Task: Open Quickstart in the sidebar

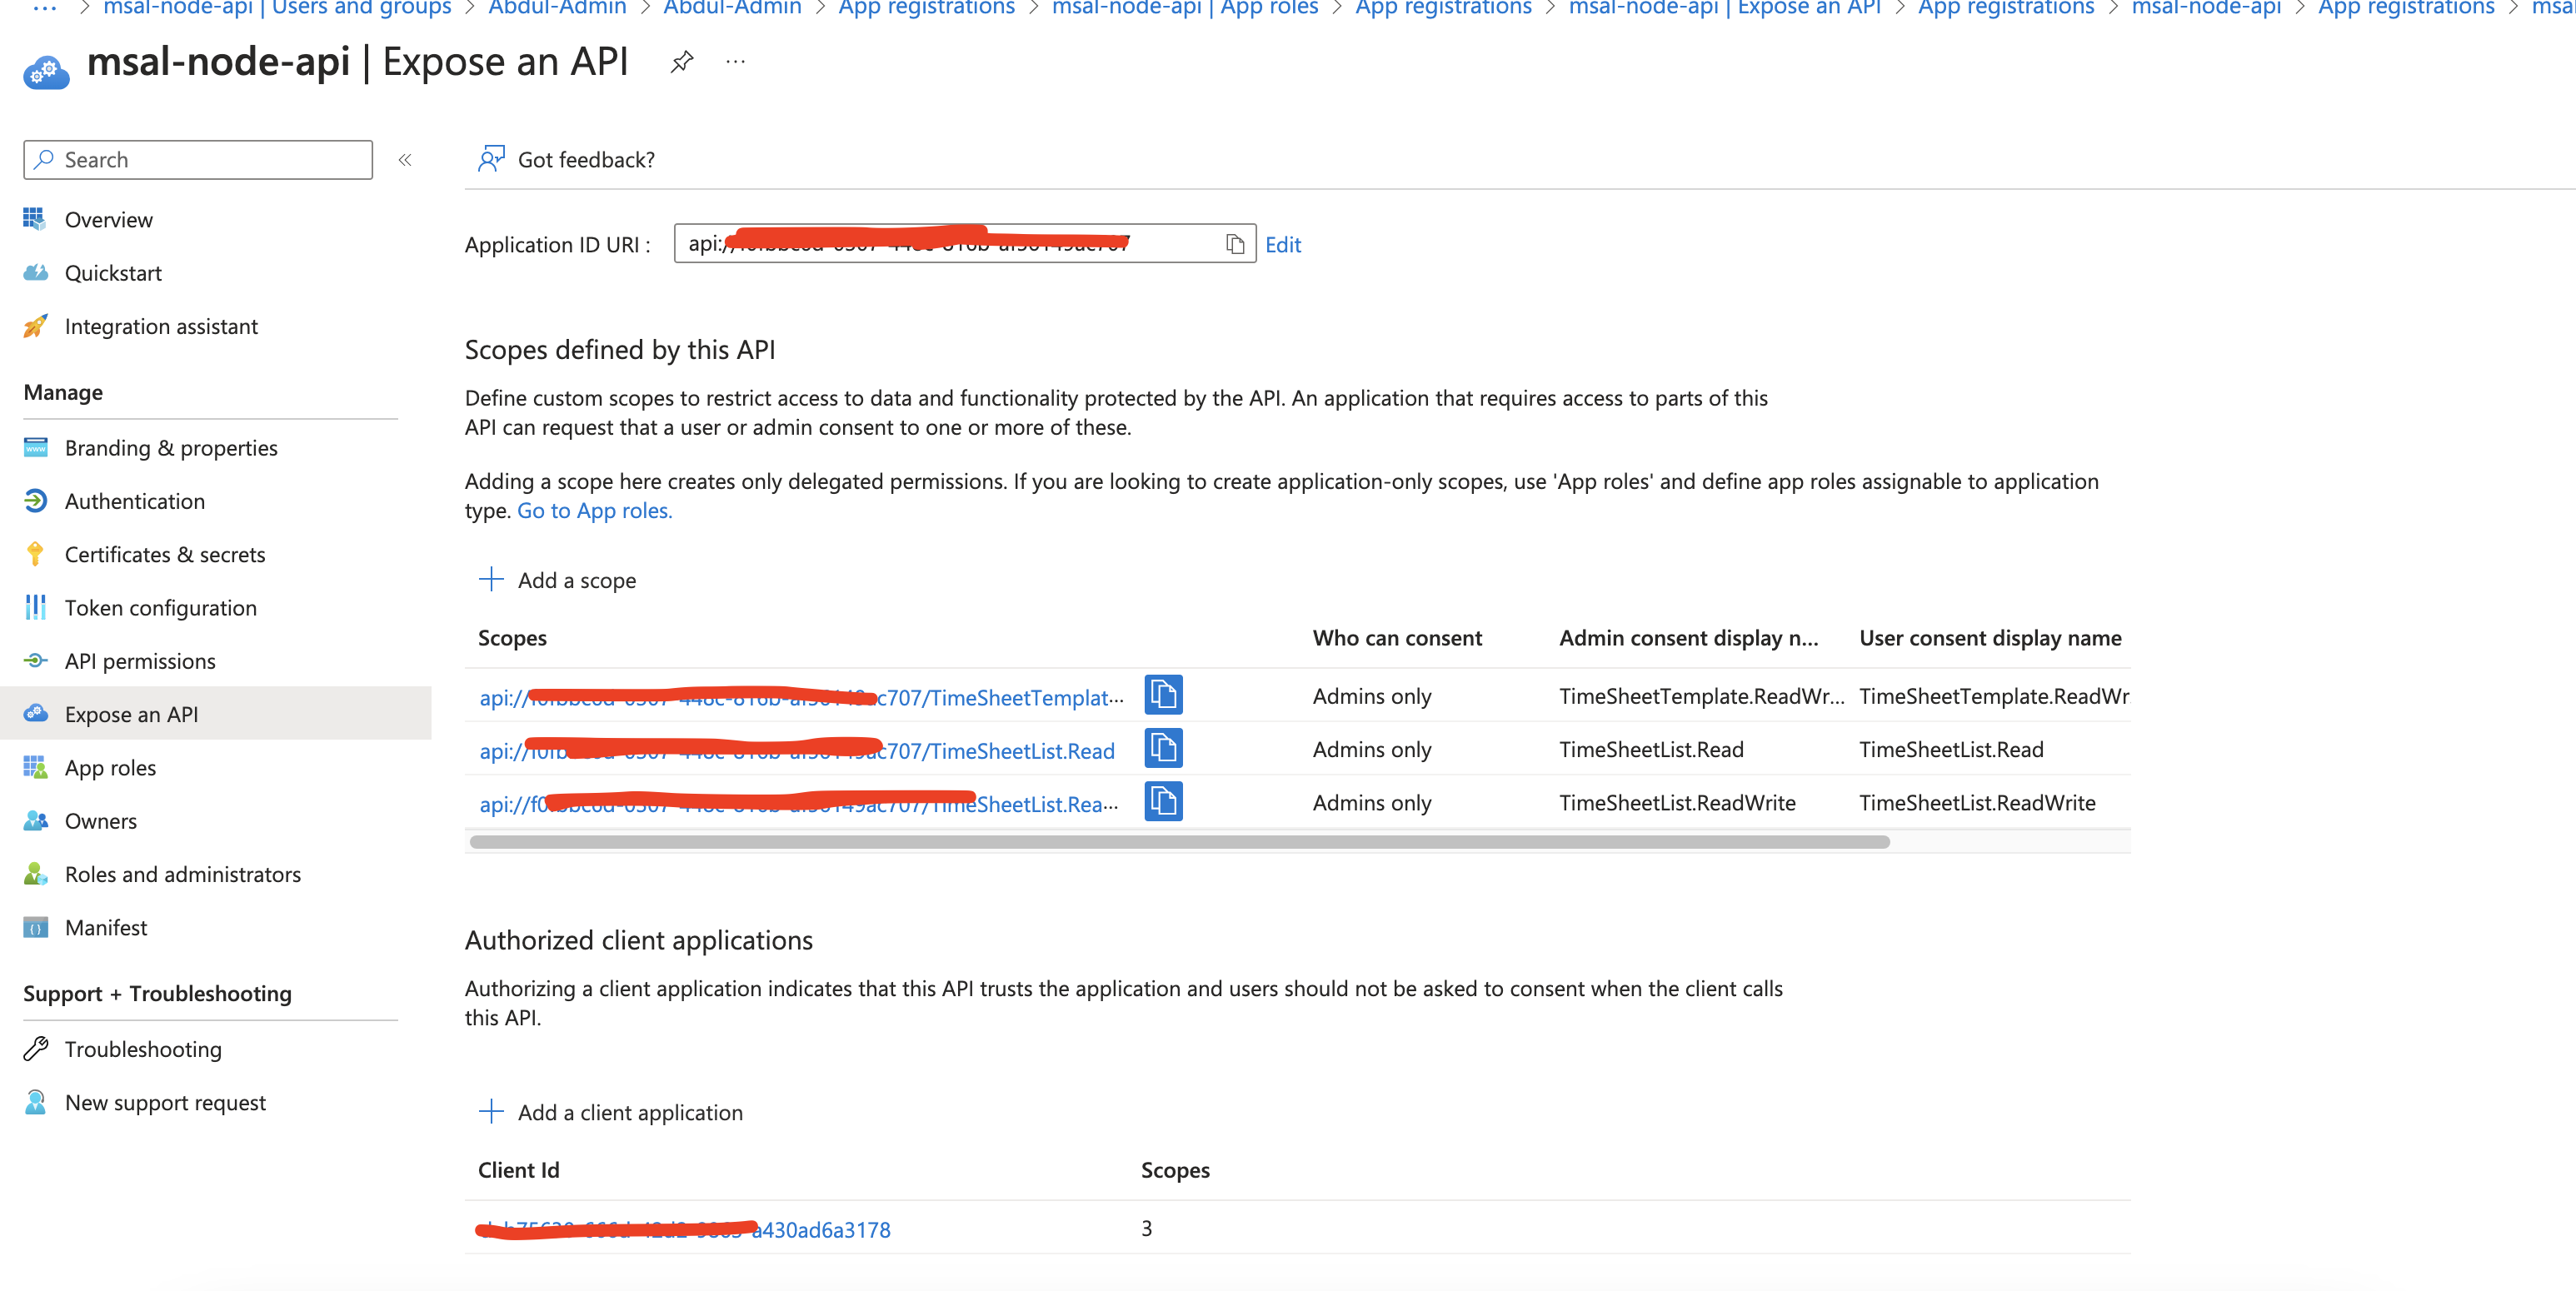Action: coord(113,273)
